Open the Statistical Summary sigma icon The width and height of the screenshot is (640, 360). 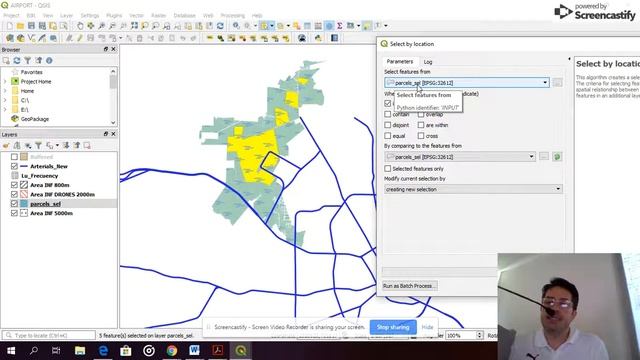340,26
